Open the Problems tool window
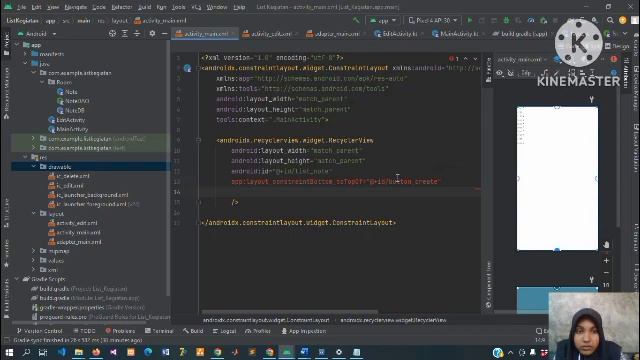 click(120, 331)
